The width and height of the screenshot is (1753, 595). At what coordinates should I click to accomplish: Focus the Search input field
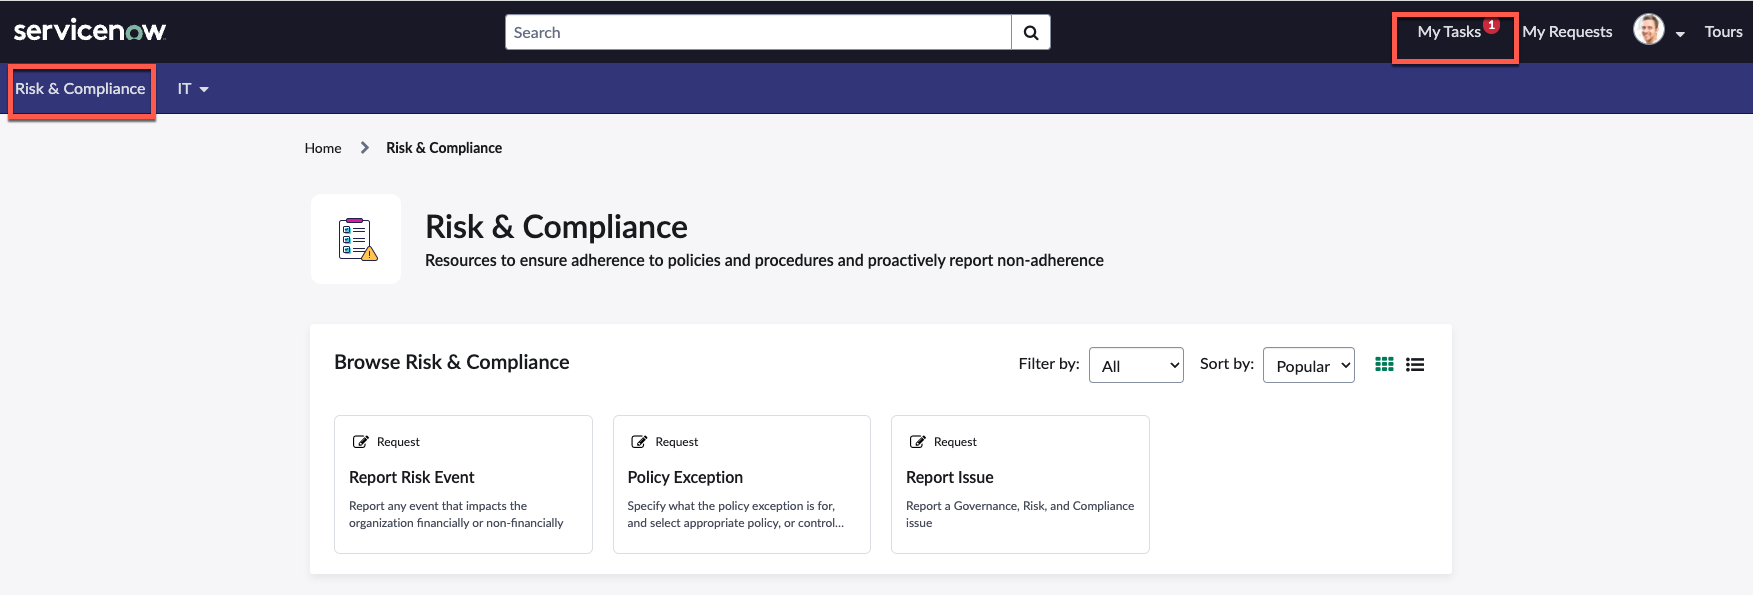click(758, 32)
